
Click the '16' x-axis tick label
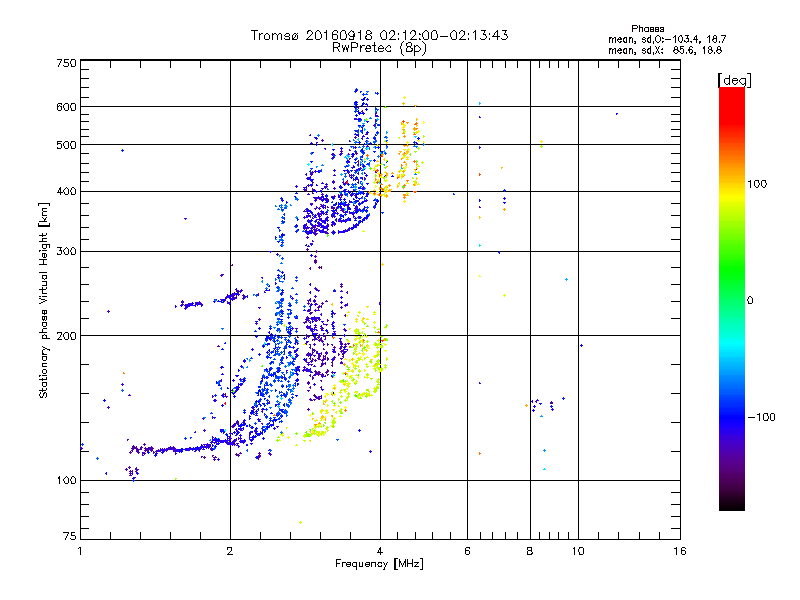coord(680,551)
